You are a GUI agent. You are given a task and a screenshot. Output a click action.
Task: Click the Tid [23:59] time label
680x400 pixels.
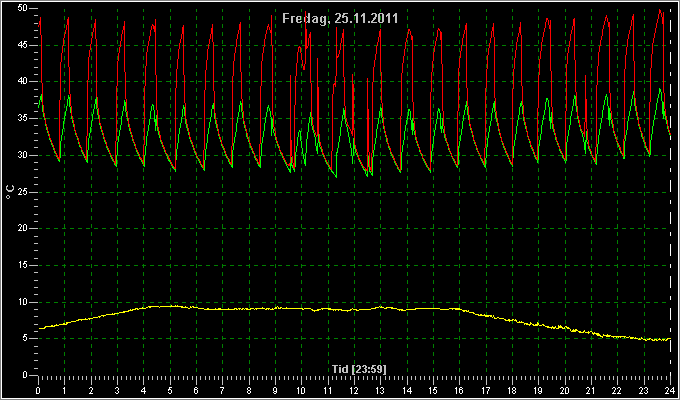[x=359, y=369]
